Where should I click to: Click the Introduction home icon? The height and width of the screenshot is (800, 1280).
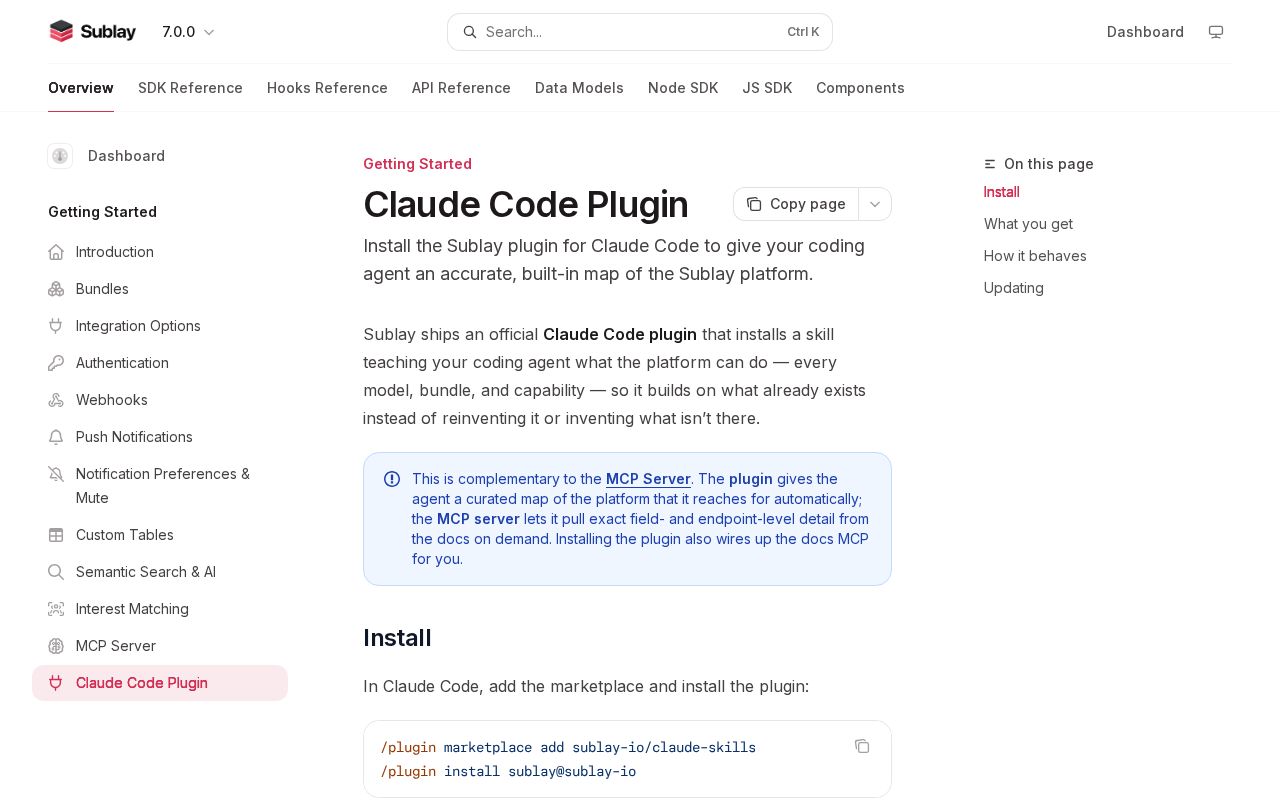56,252
